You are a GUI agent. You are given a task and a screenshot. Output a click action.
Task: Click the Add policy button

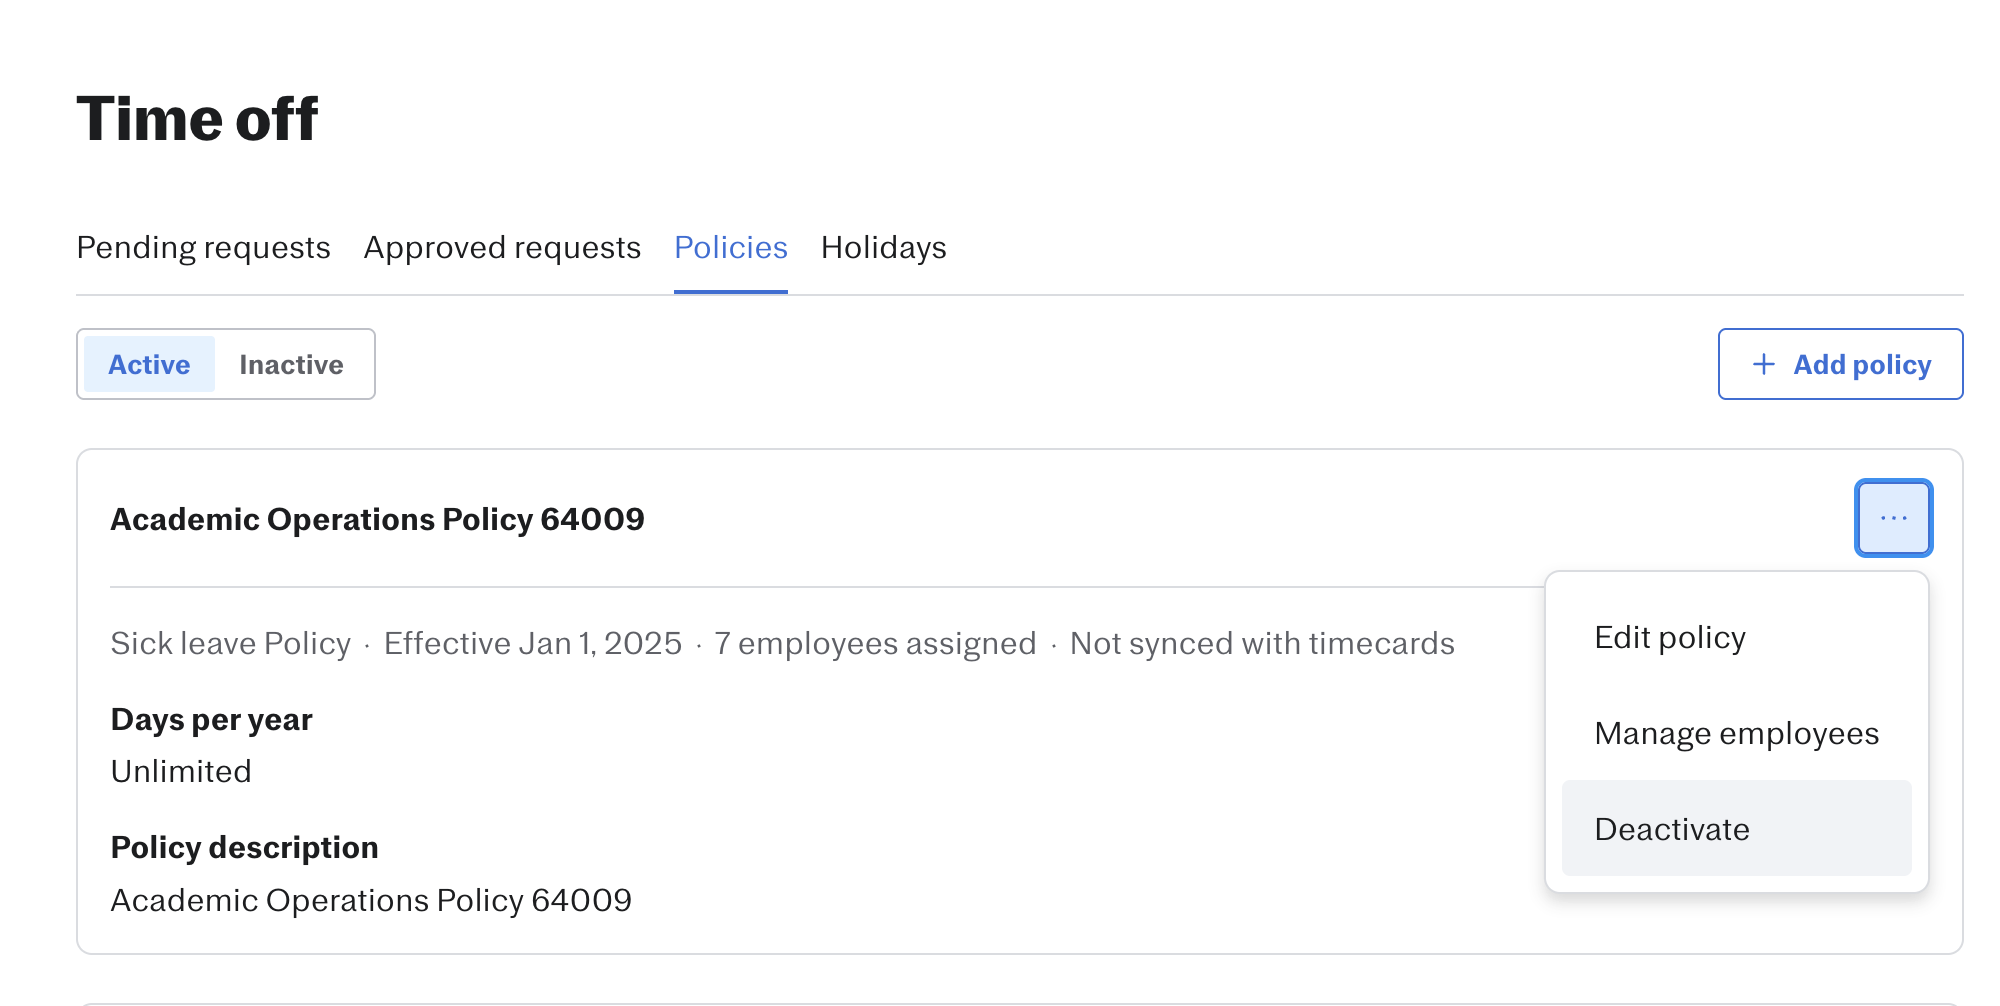[x=1840, y=364]
